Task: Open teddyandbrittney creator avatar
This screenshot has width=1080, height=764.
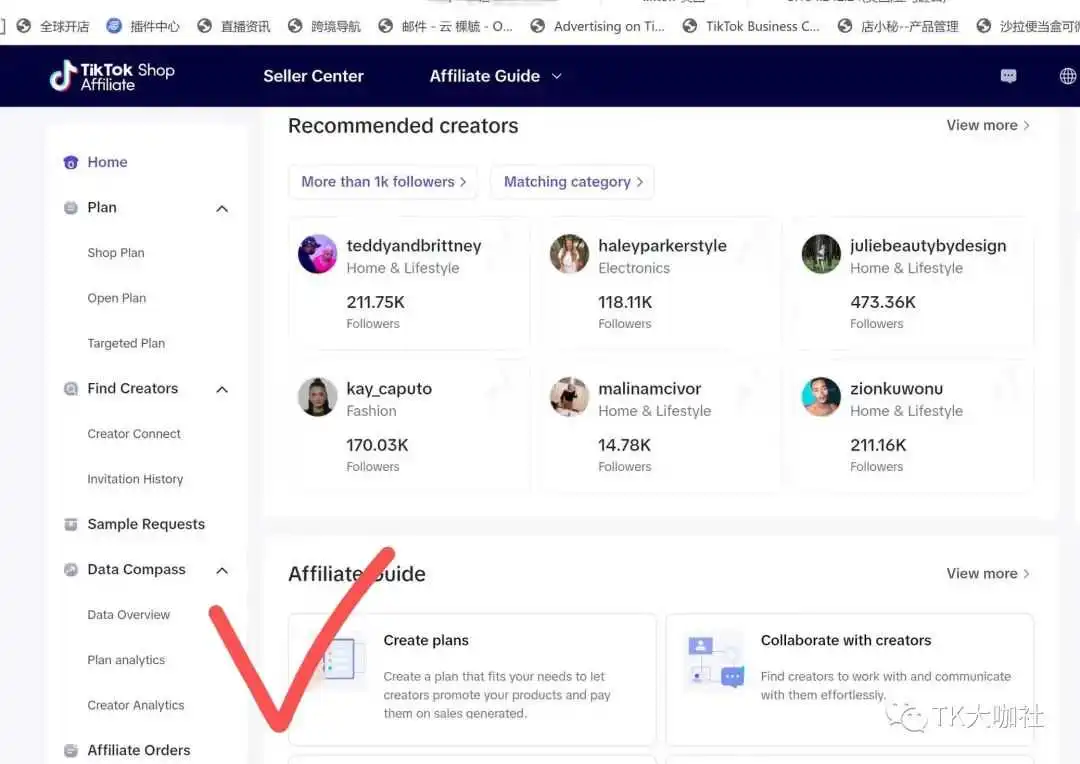Action: coord(318,254)
